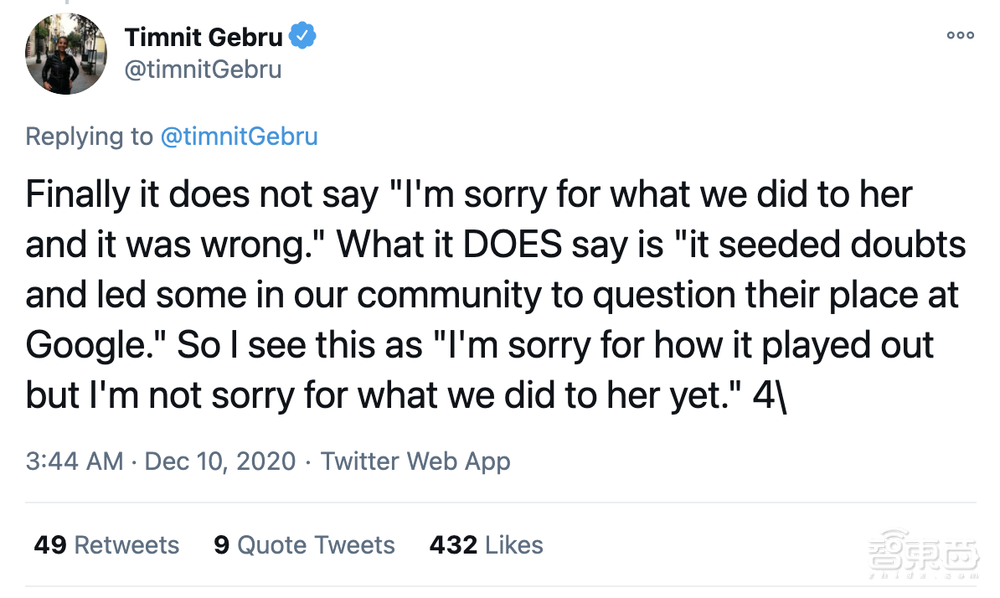Viewport: 1000px width, 598px height.
Task: Follow the Replying to @timnitGebru mention link
Action: [239, 137]
